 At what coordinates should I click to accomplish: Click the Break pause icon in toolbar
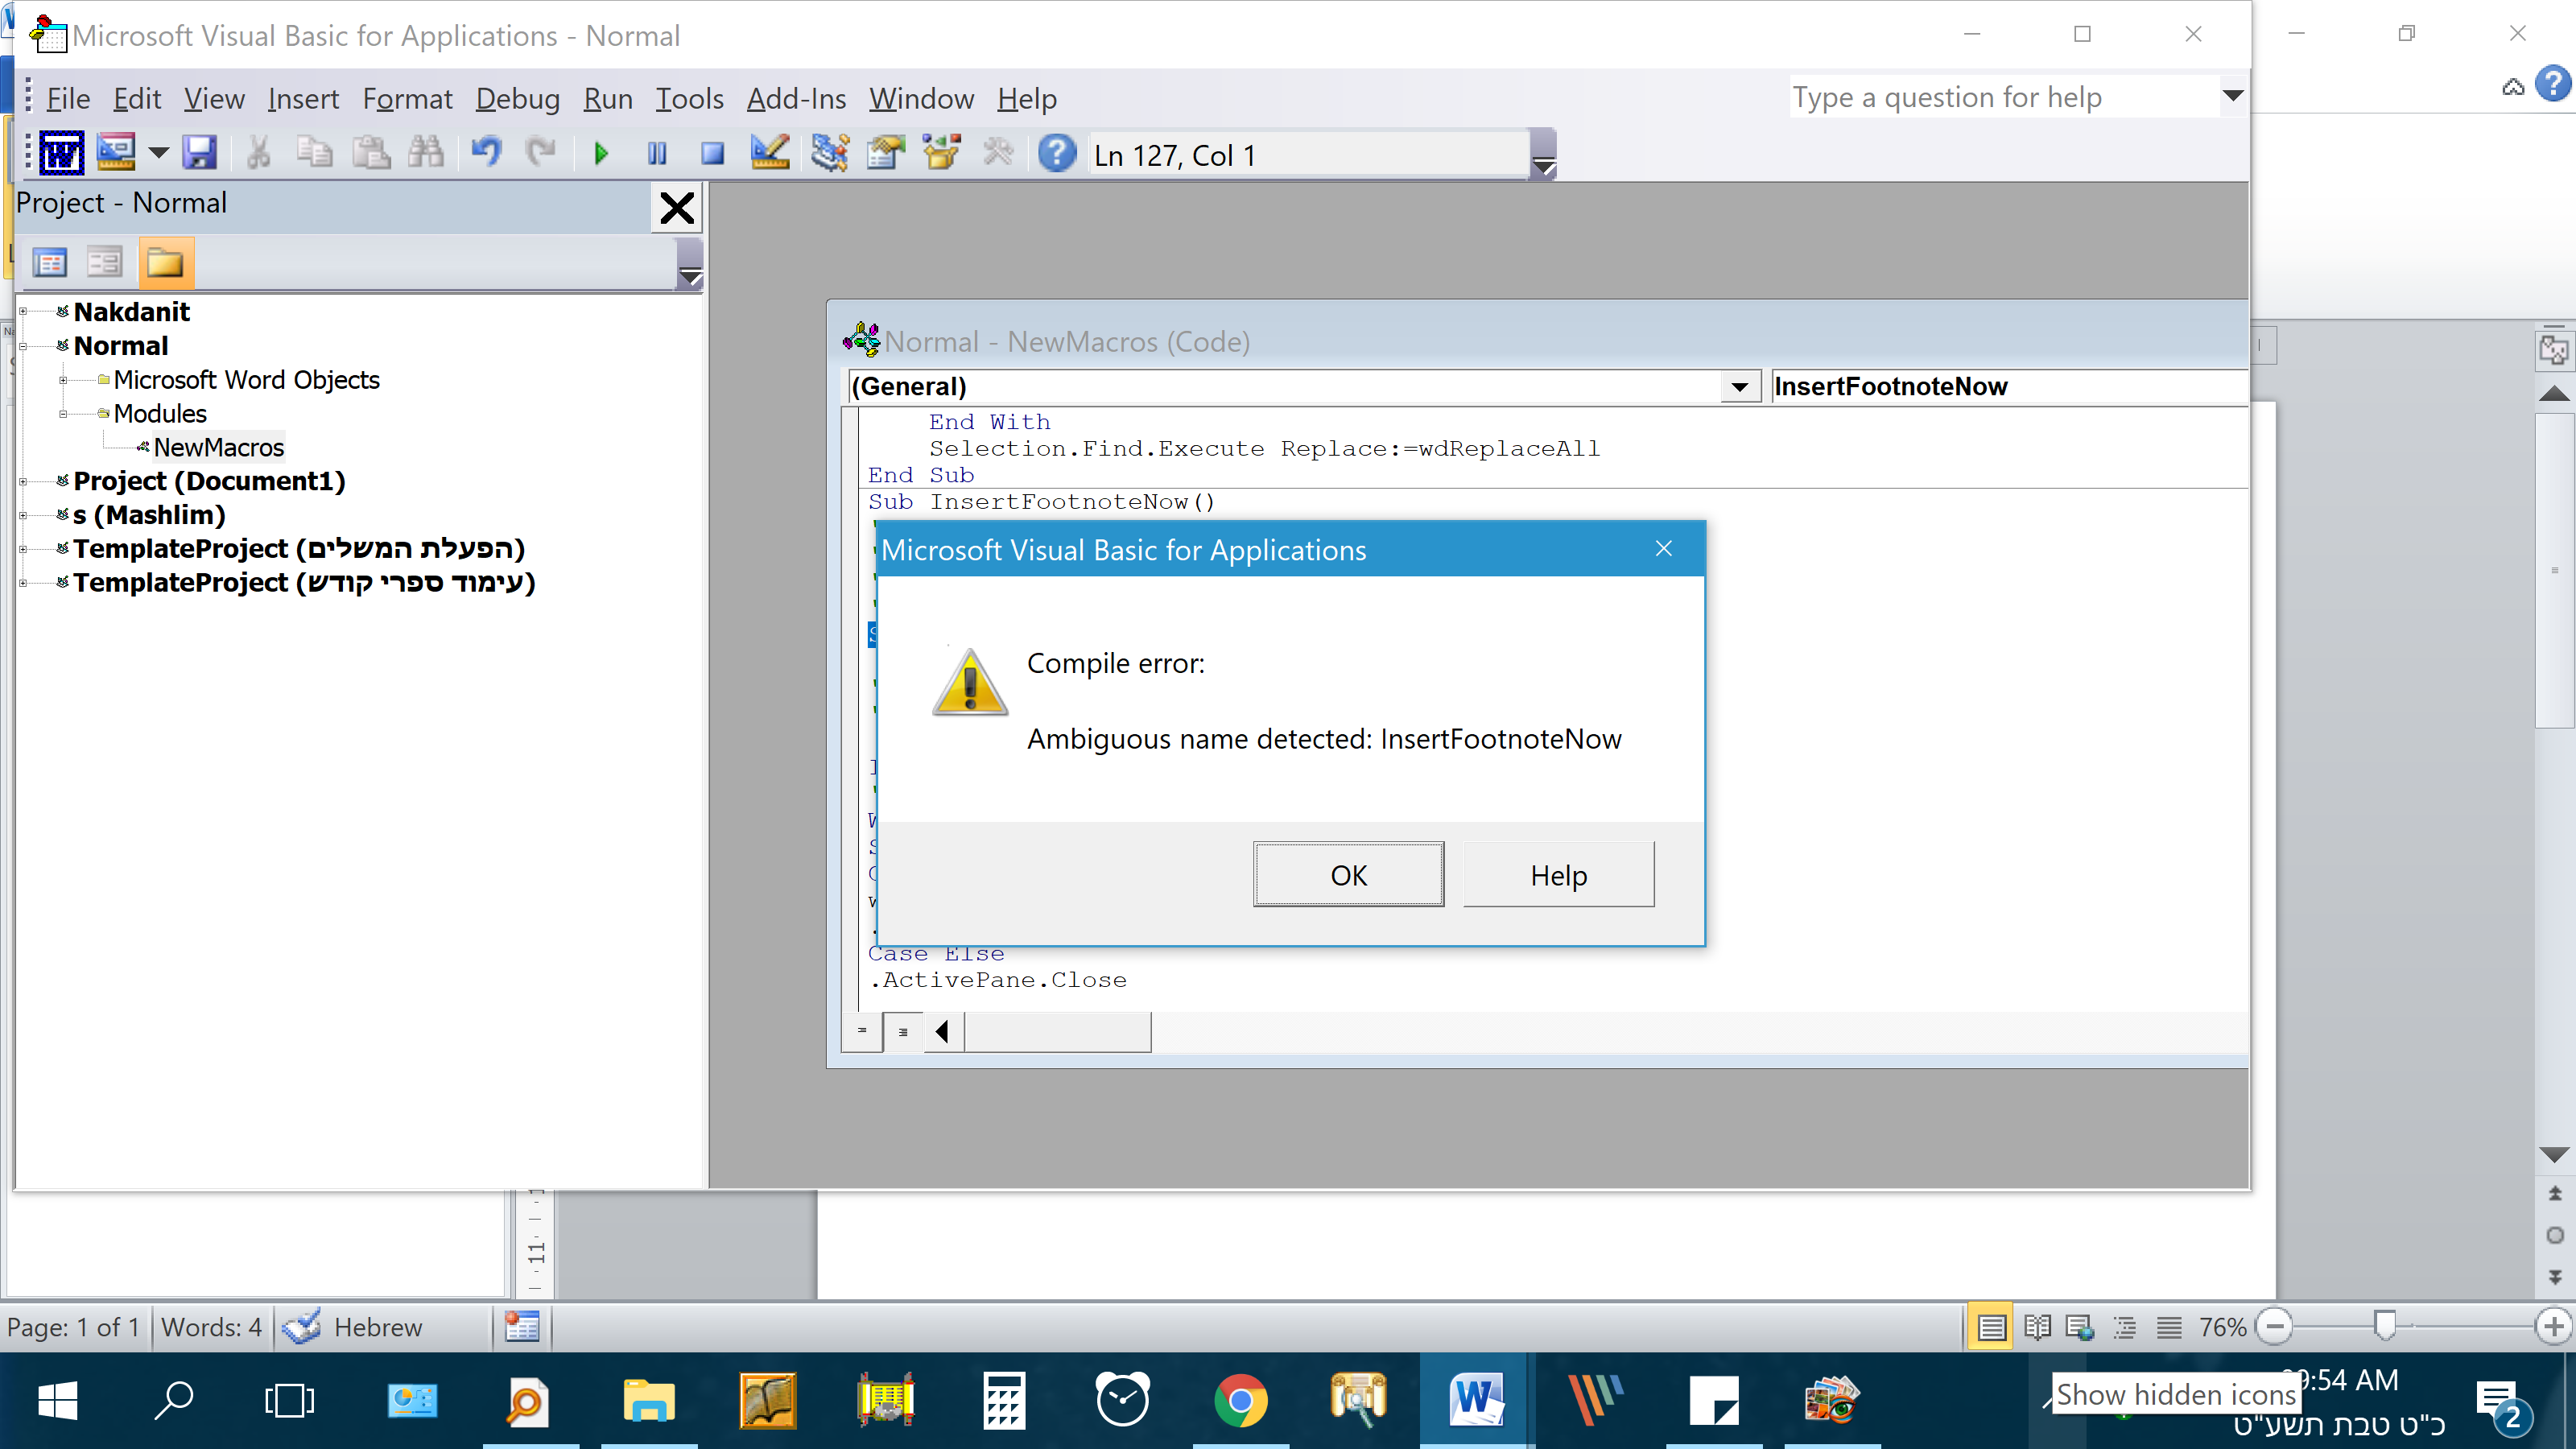pyautogui.click(x=656, y=154)
